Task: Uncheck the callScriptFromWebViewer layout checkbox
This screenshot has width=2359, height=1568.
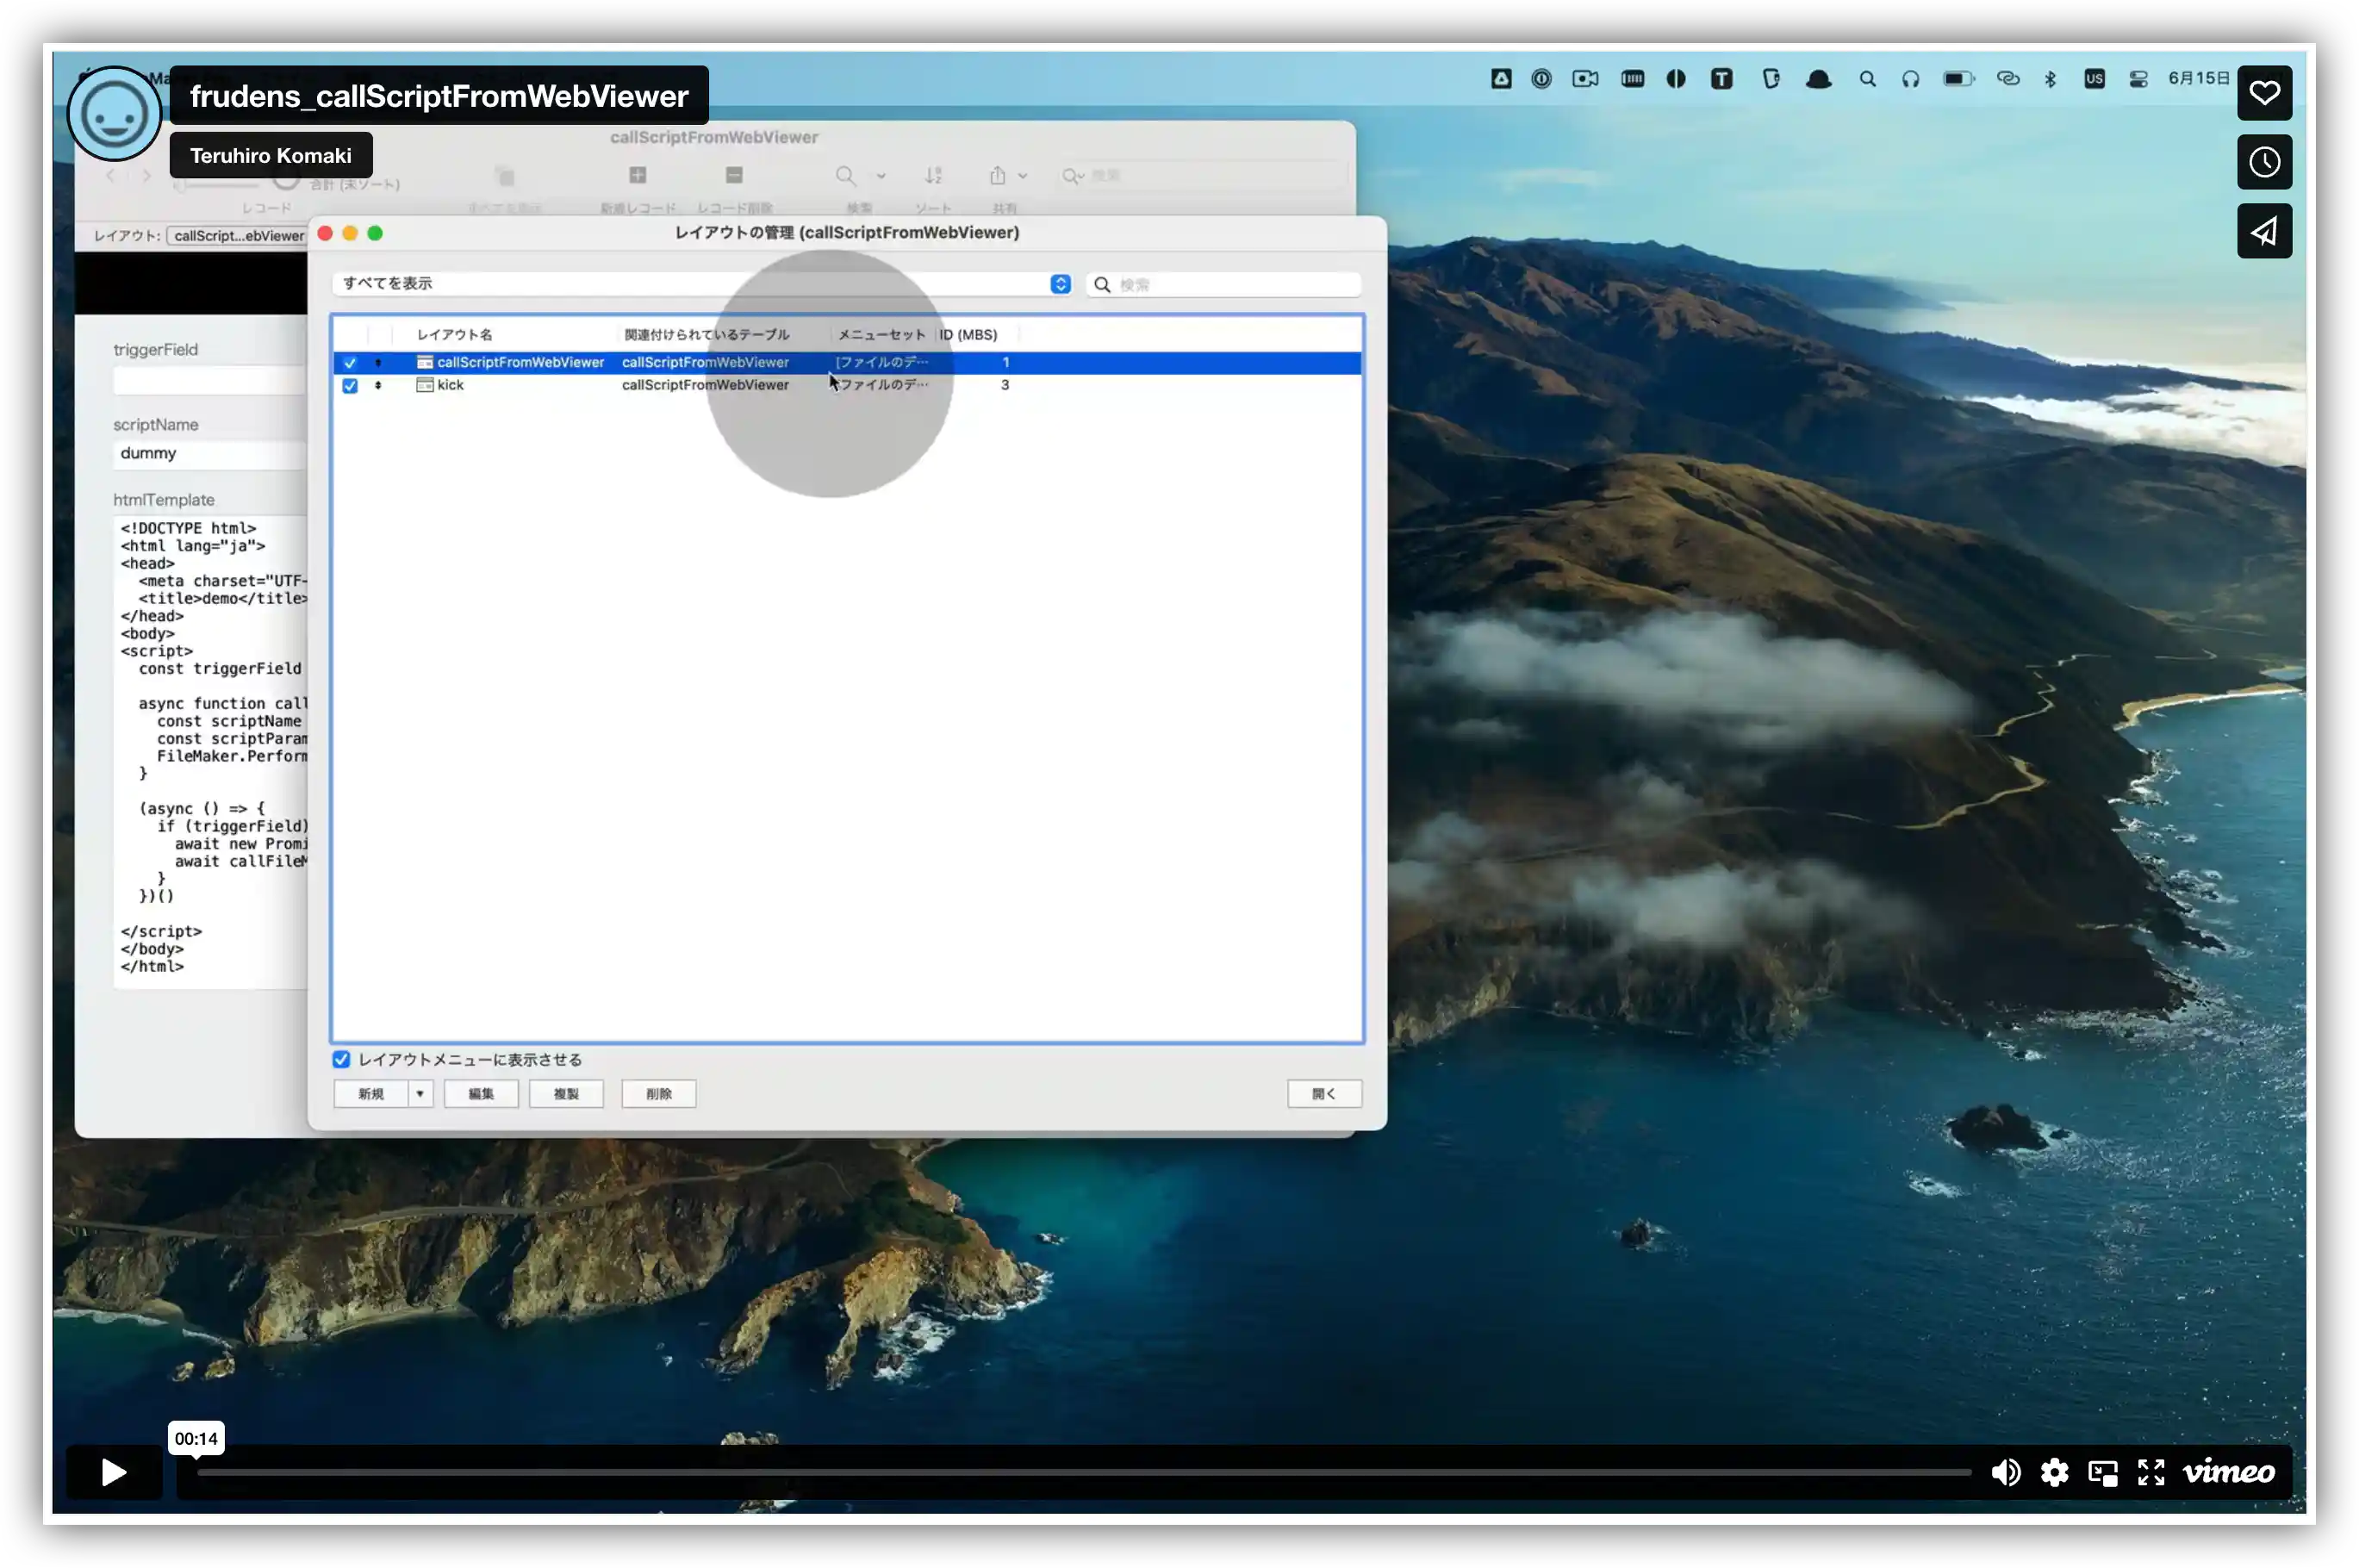Action: [x=350, y=363]
